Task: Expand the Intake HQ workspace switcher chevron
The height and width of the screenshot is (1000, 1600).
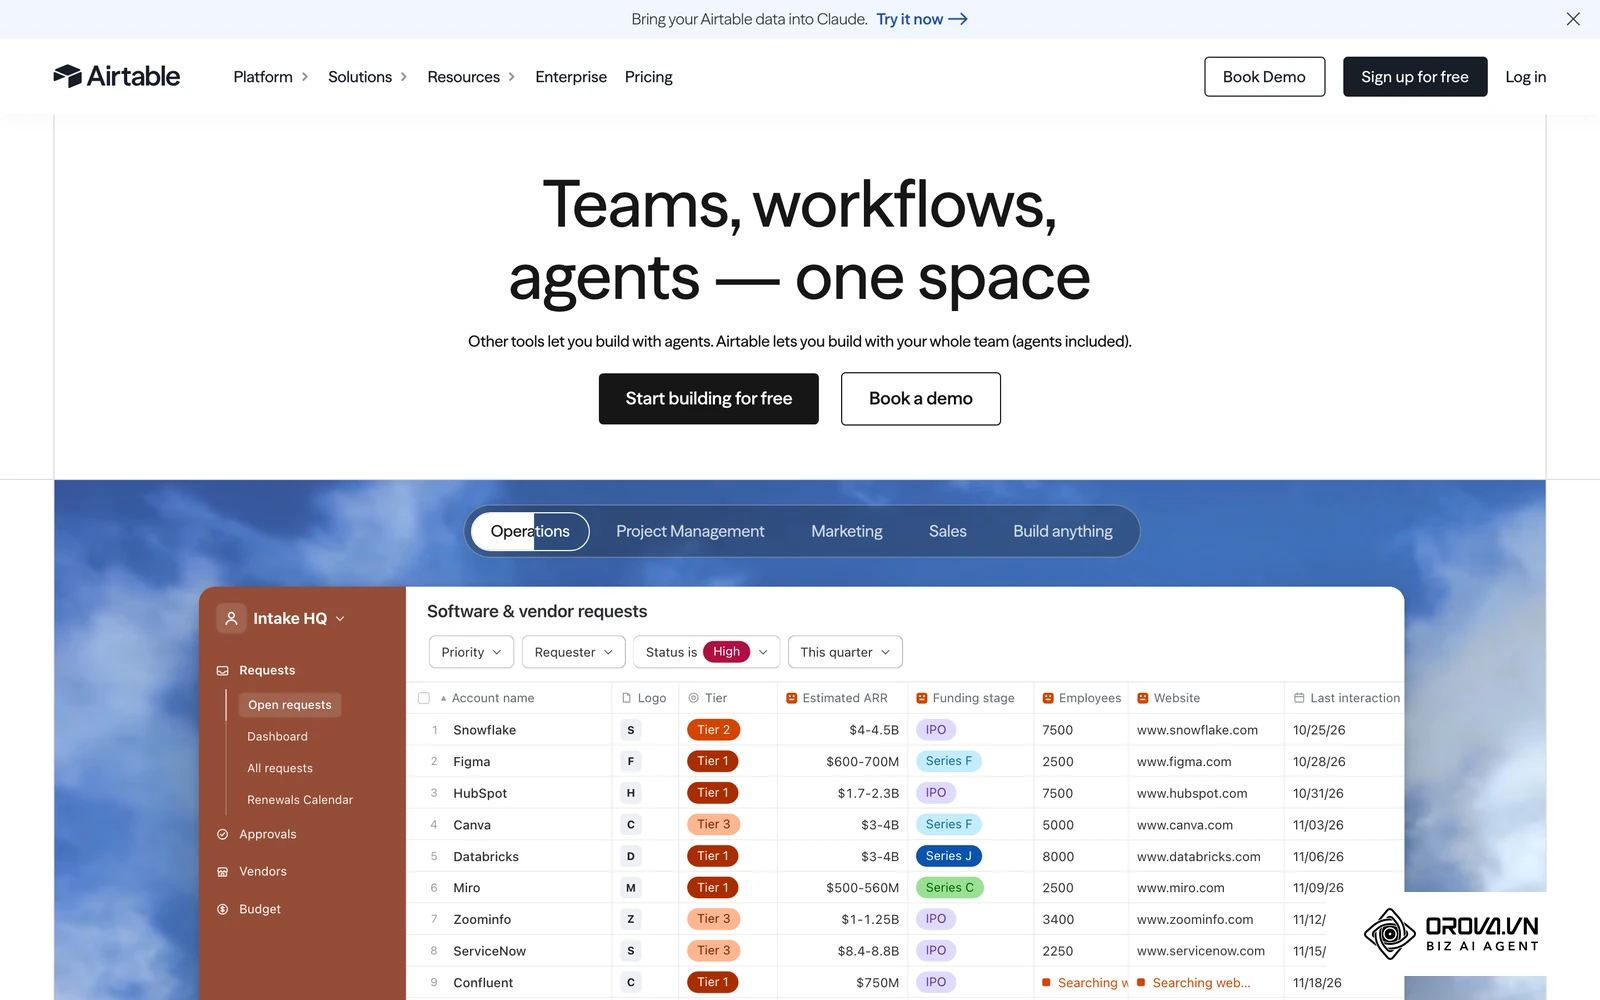Action: pyautogui.click(x=340, y=619)
